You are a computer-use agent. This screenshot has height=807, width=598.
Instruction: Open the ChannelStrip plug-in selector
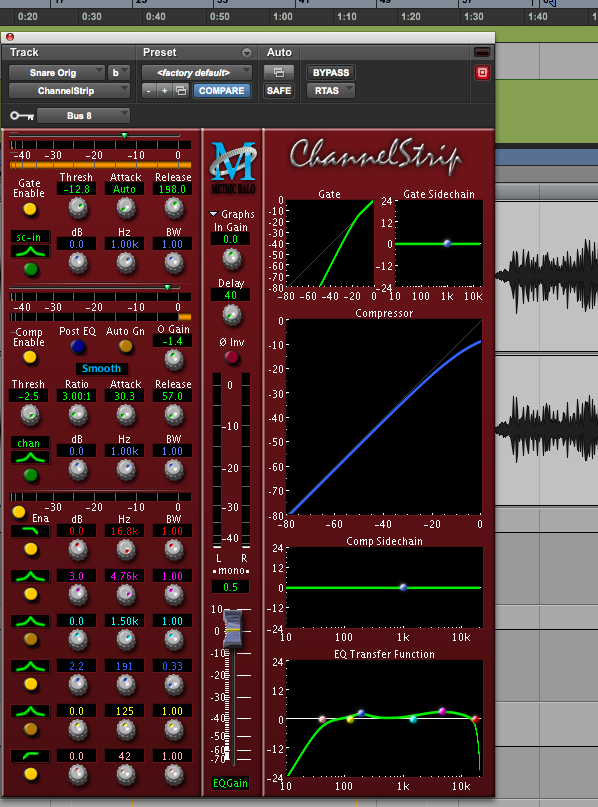click(x=69, y=91)
